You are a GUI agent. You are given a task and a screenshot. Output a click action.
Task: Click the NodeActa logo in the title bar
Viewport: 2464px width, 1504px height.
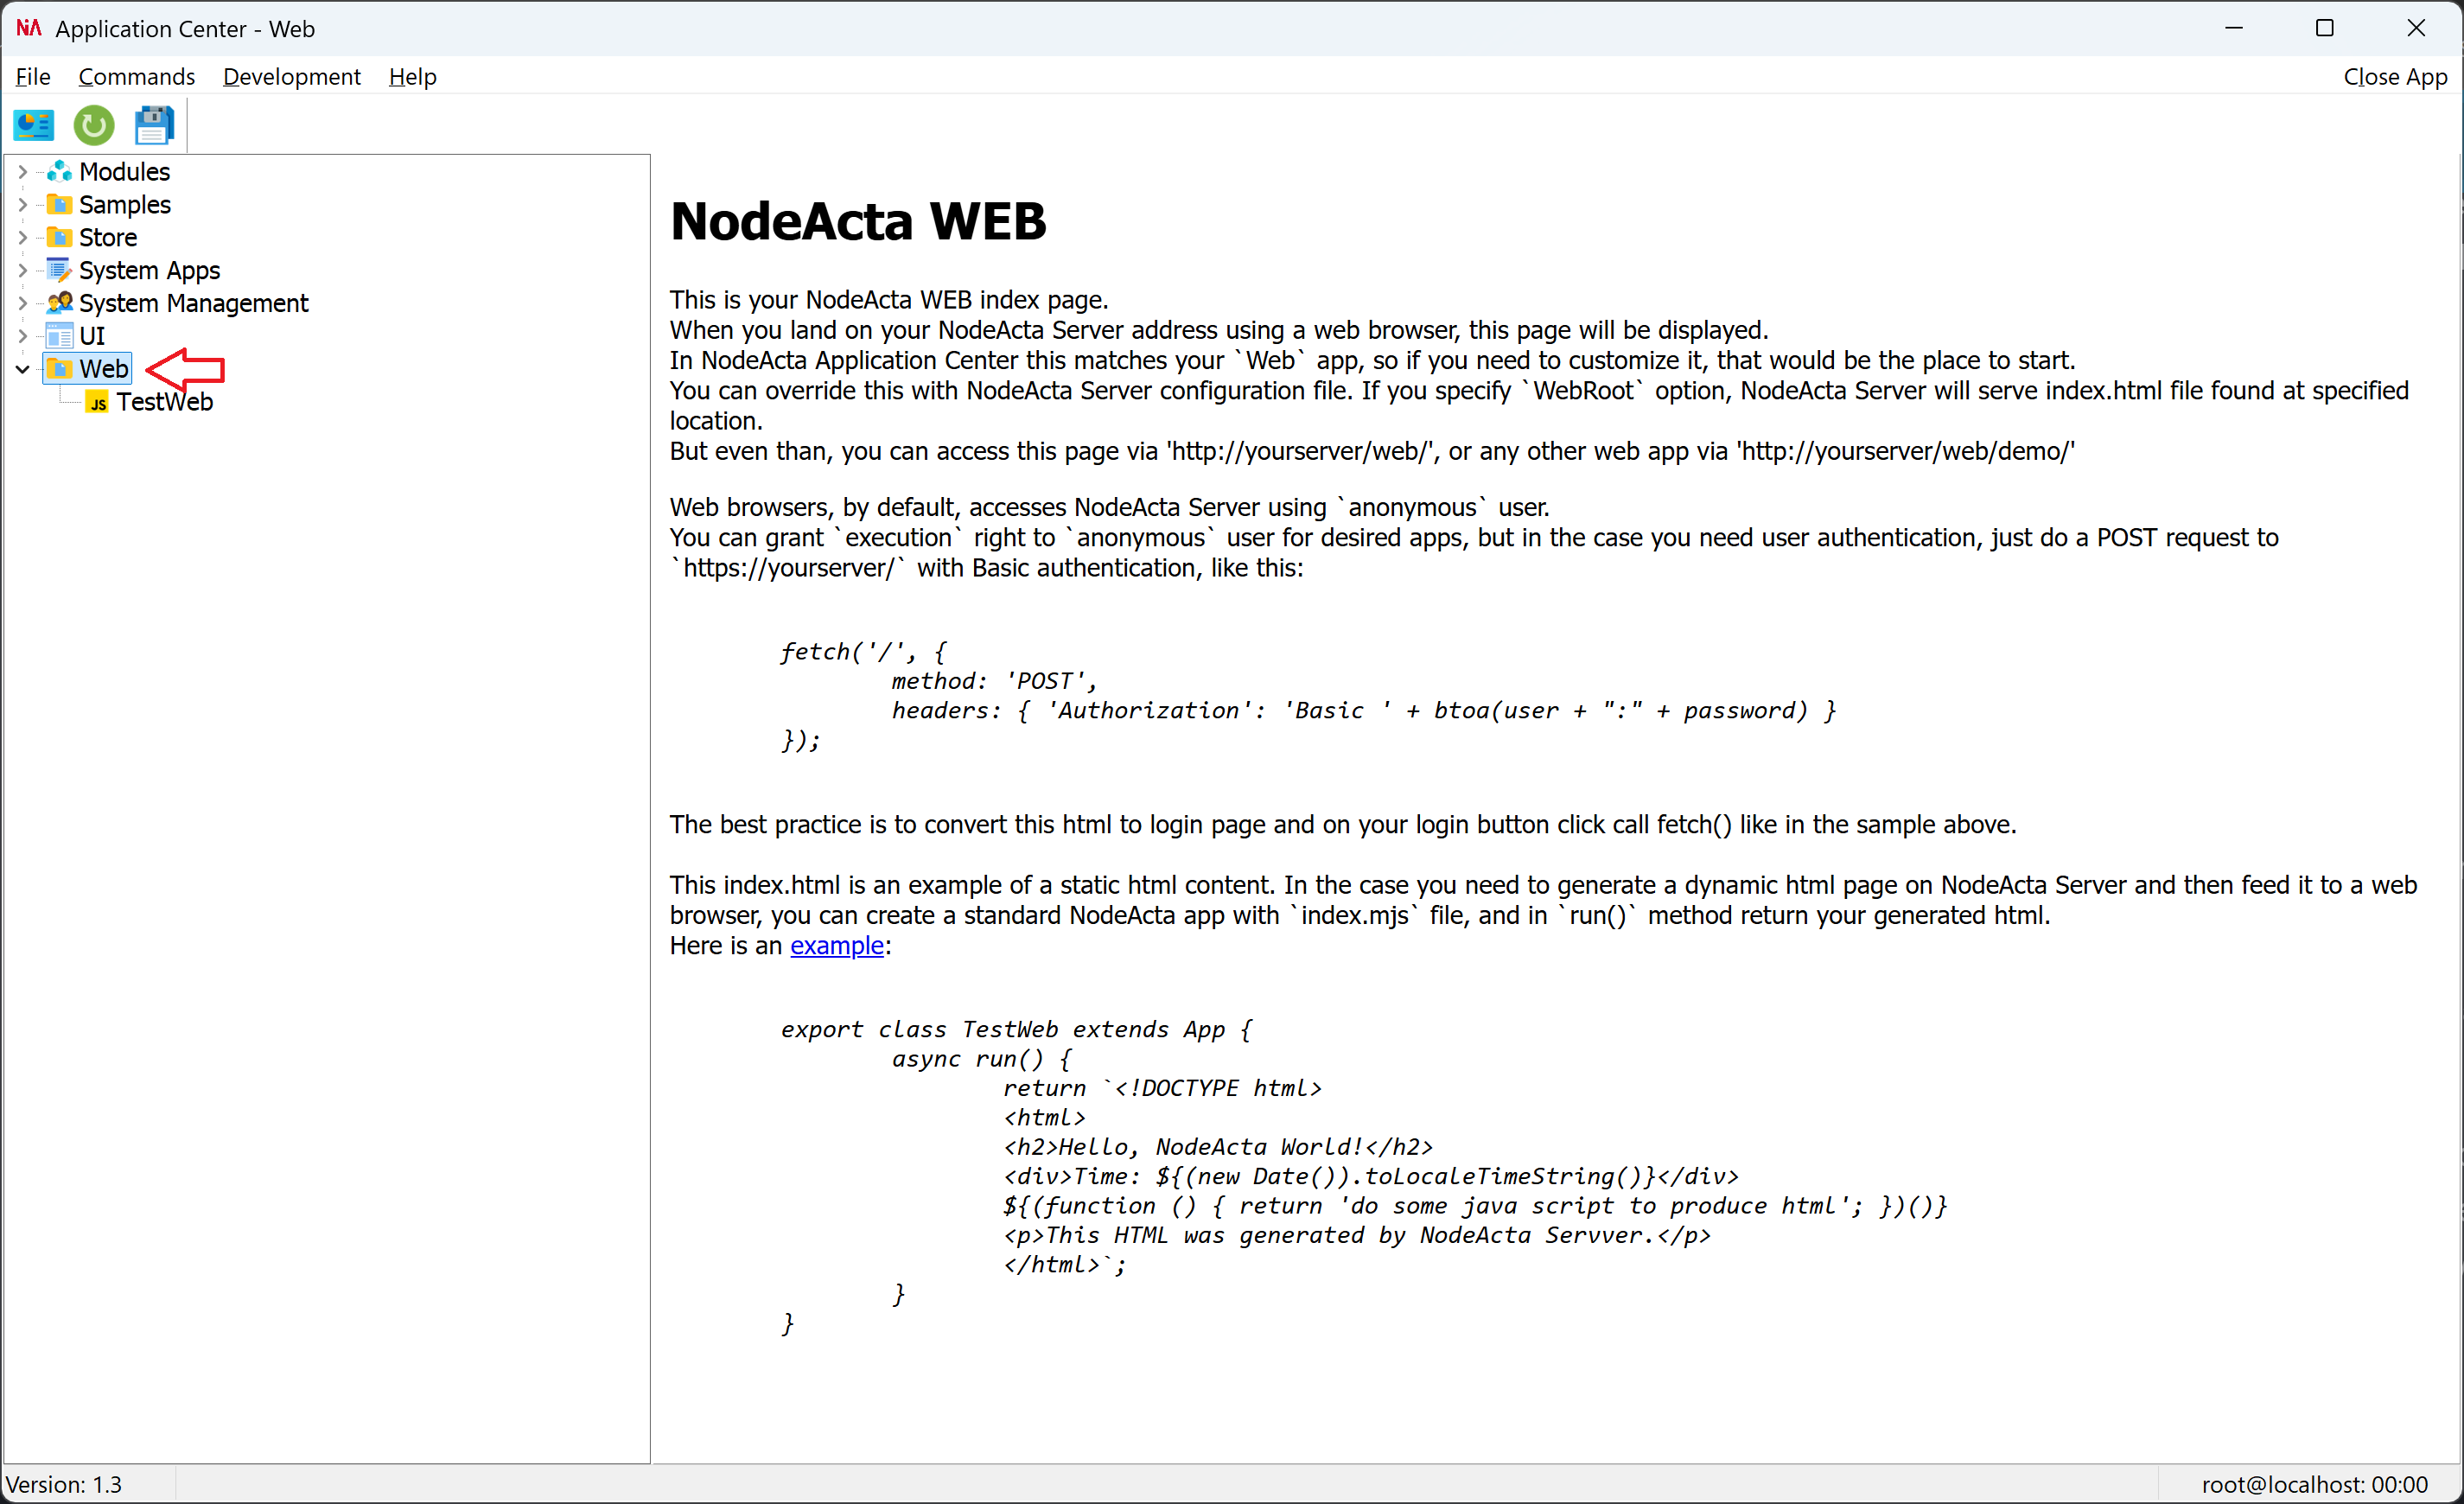[28, 28]
